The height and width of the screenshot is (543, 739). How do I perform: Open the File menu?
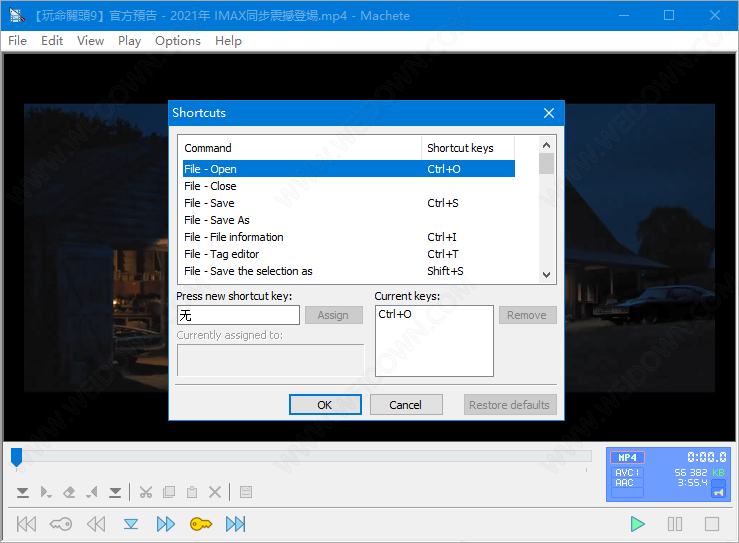click(x=17, y=41)
